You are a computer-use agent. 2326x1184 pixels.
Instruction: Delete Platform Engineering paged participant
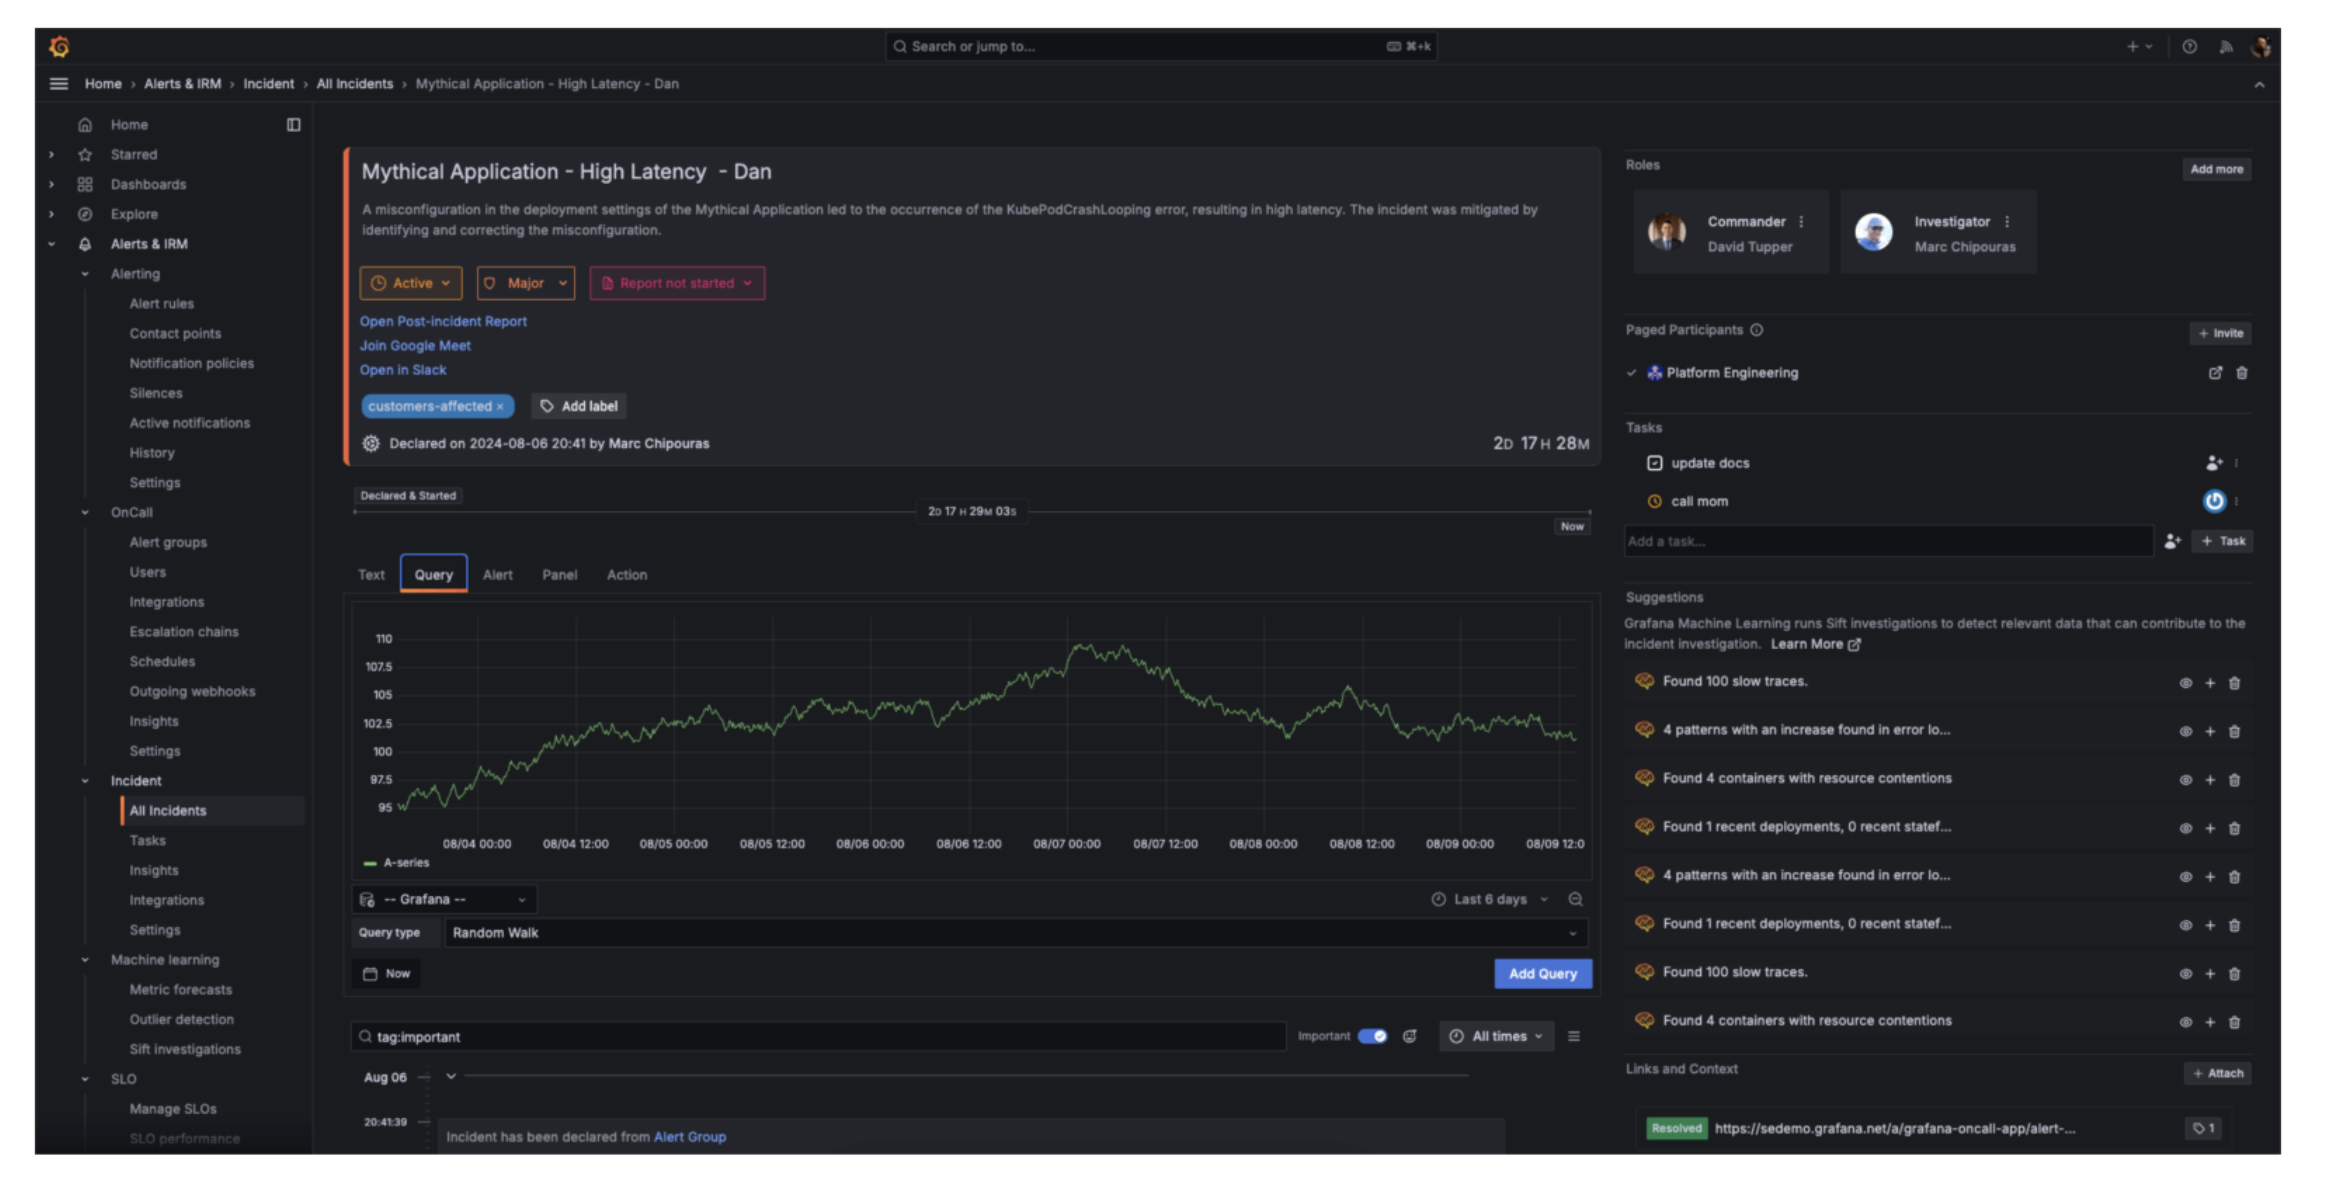pos(2241,373)
